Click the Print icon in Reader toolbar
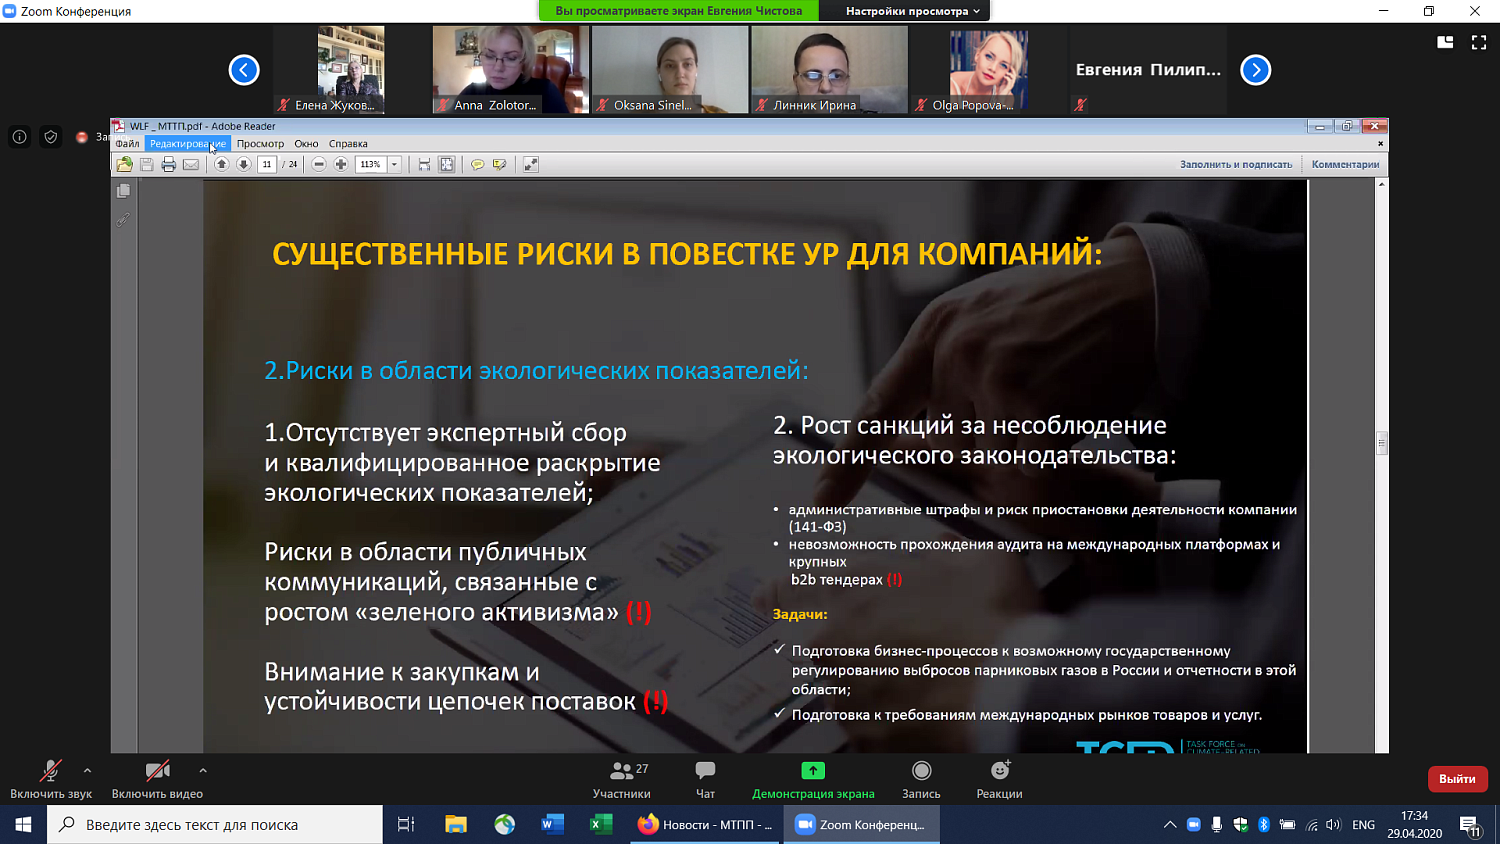 pyautogui.click(x=169, y=164)
